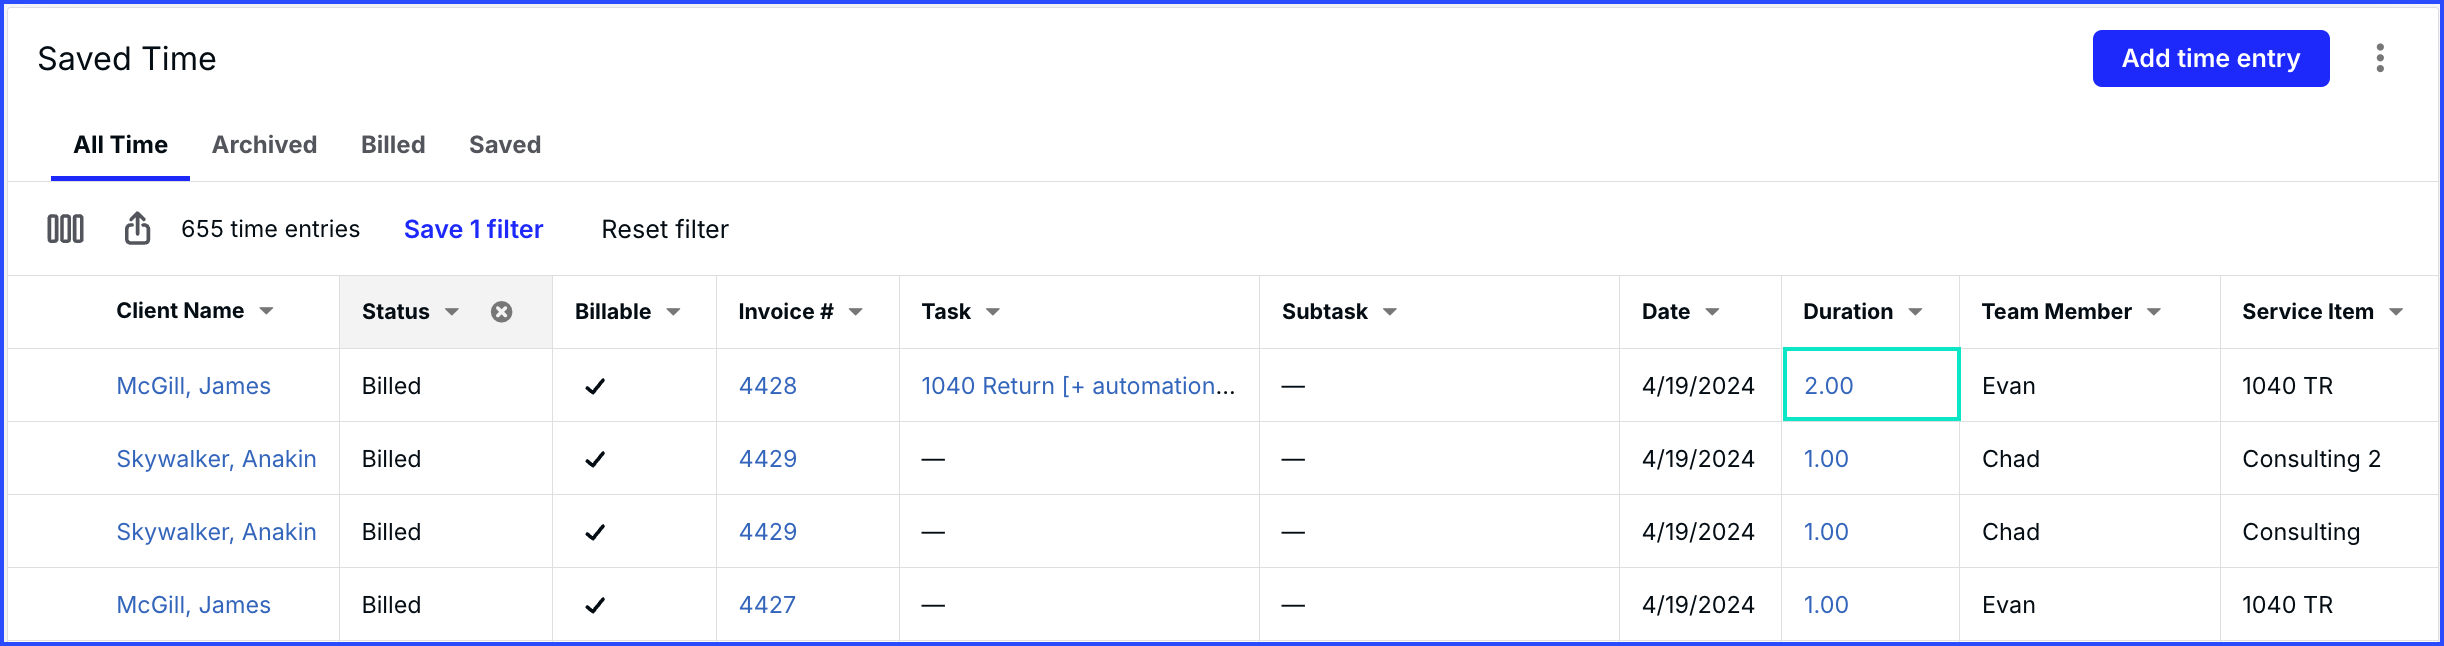Open the Service Item column dropdown
The height and width of the screenshot is (646, 2444).
tap(2396, 312)
